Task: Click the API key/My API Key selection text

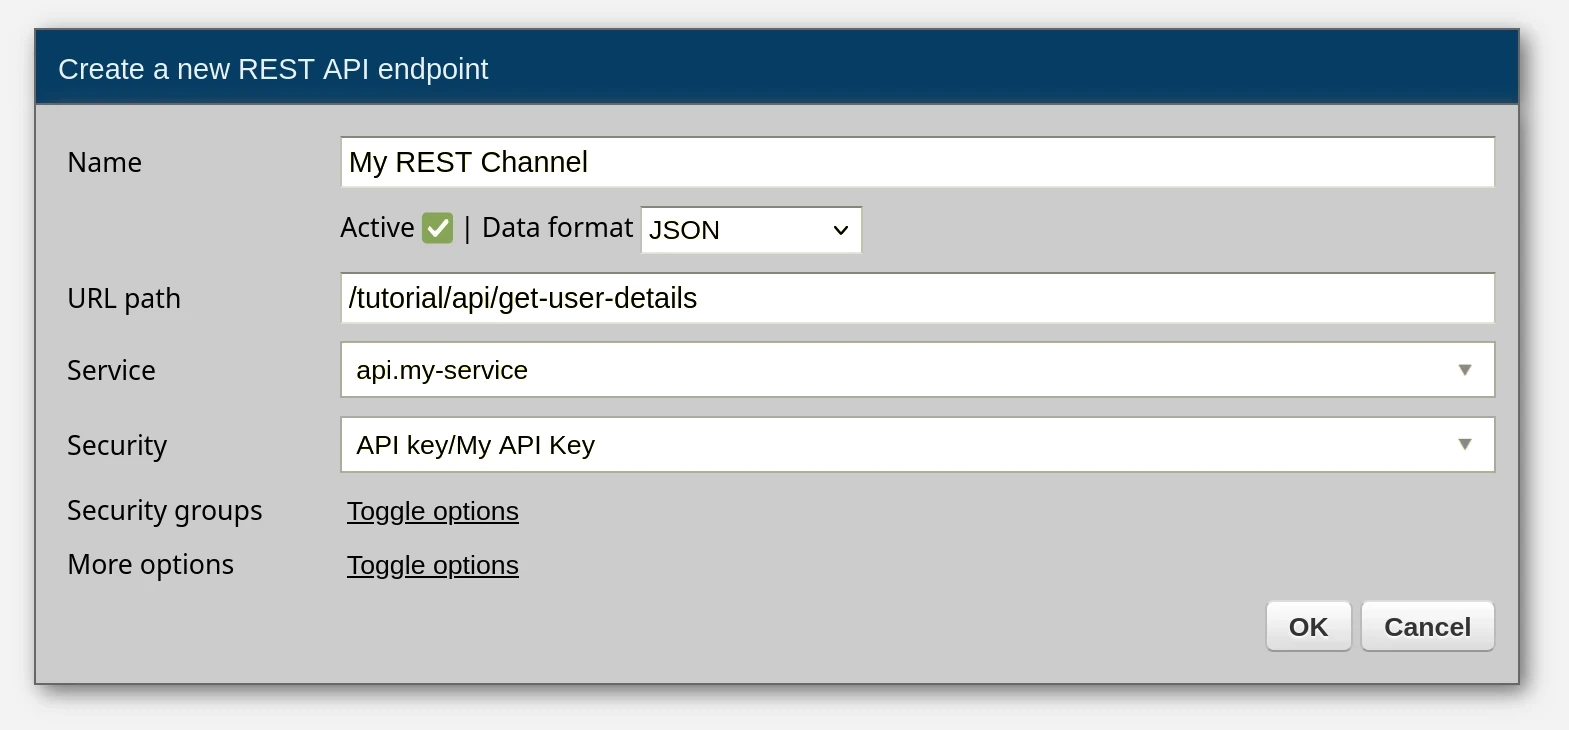Action: click(476, 445)
